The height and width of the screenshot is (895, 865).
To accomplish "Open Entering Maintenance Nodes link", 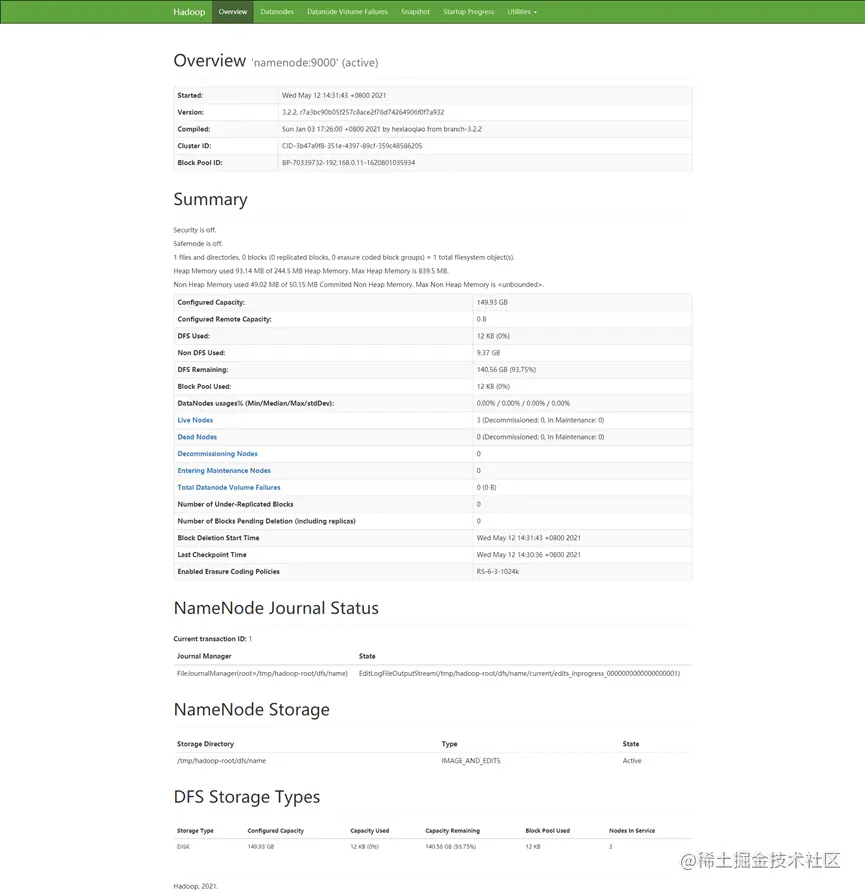I will [x=224, y=471].
